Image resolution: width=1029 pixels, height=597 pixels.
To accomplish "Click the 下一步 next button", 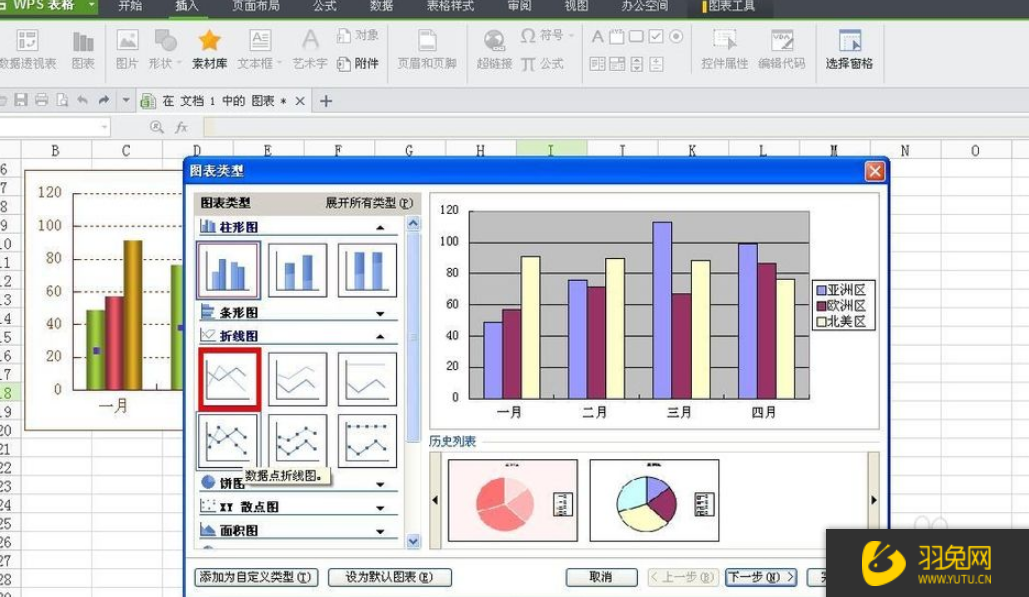I will tap(761, 577).
